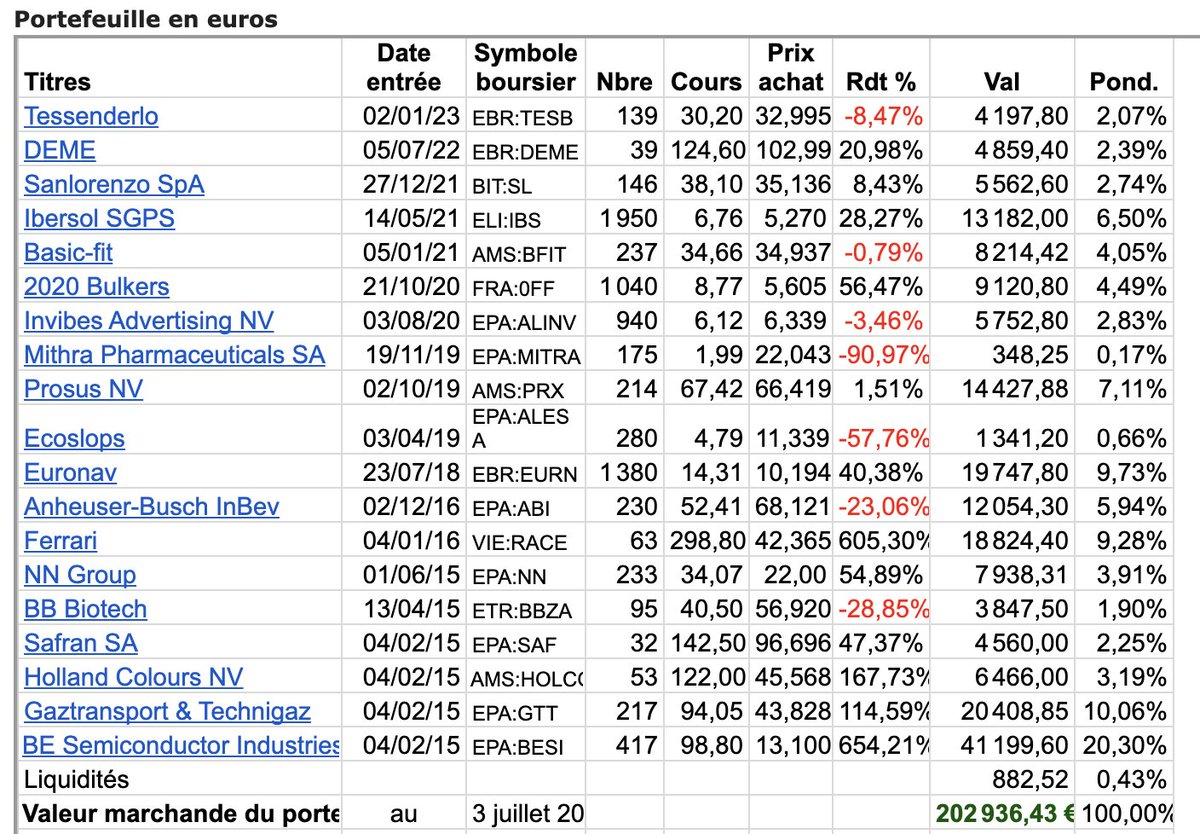1200x834 pixels.
Task: Select the Nbre column header
Action: pos(624,82)
